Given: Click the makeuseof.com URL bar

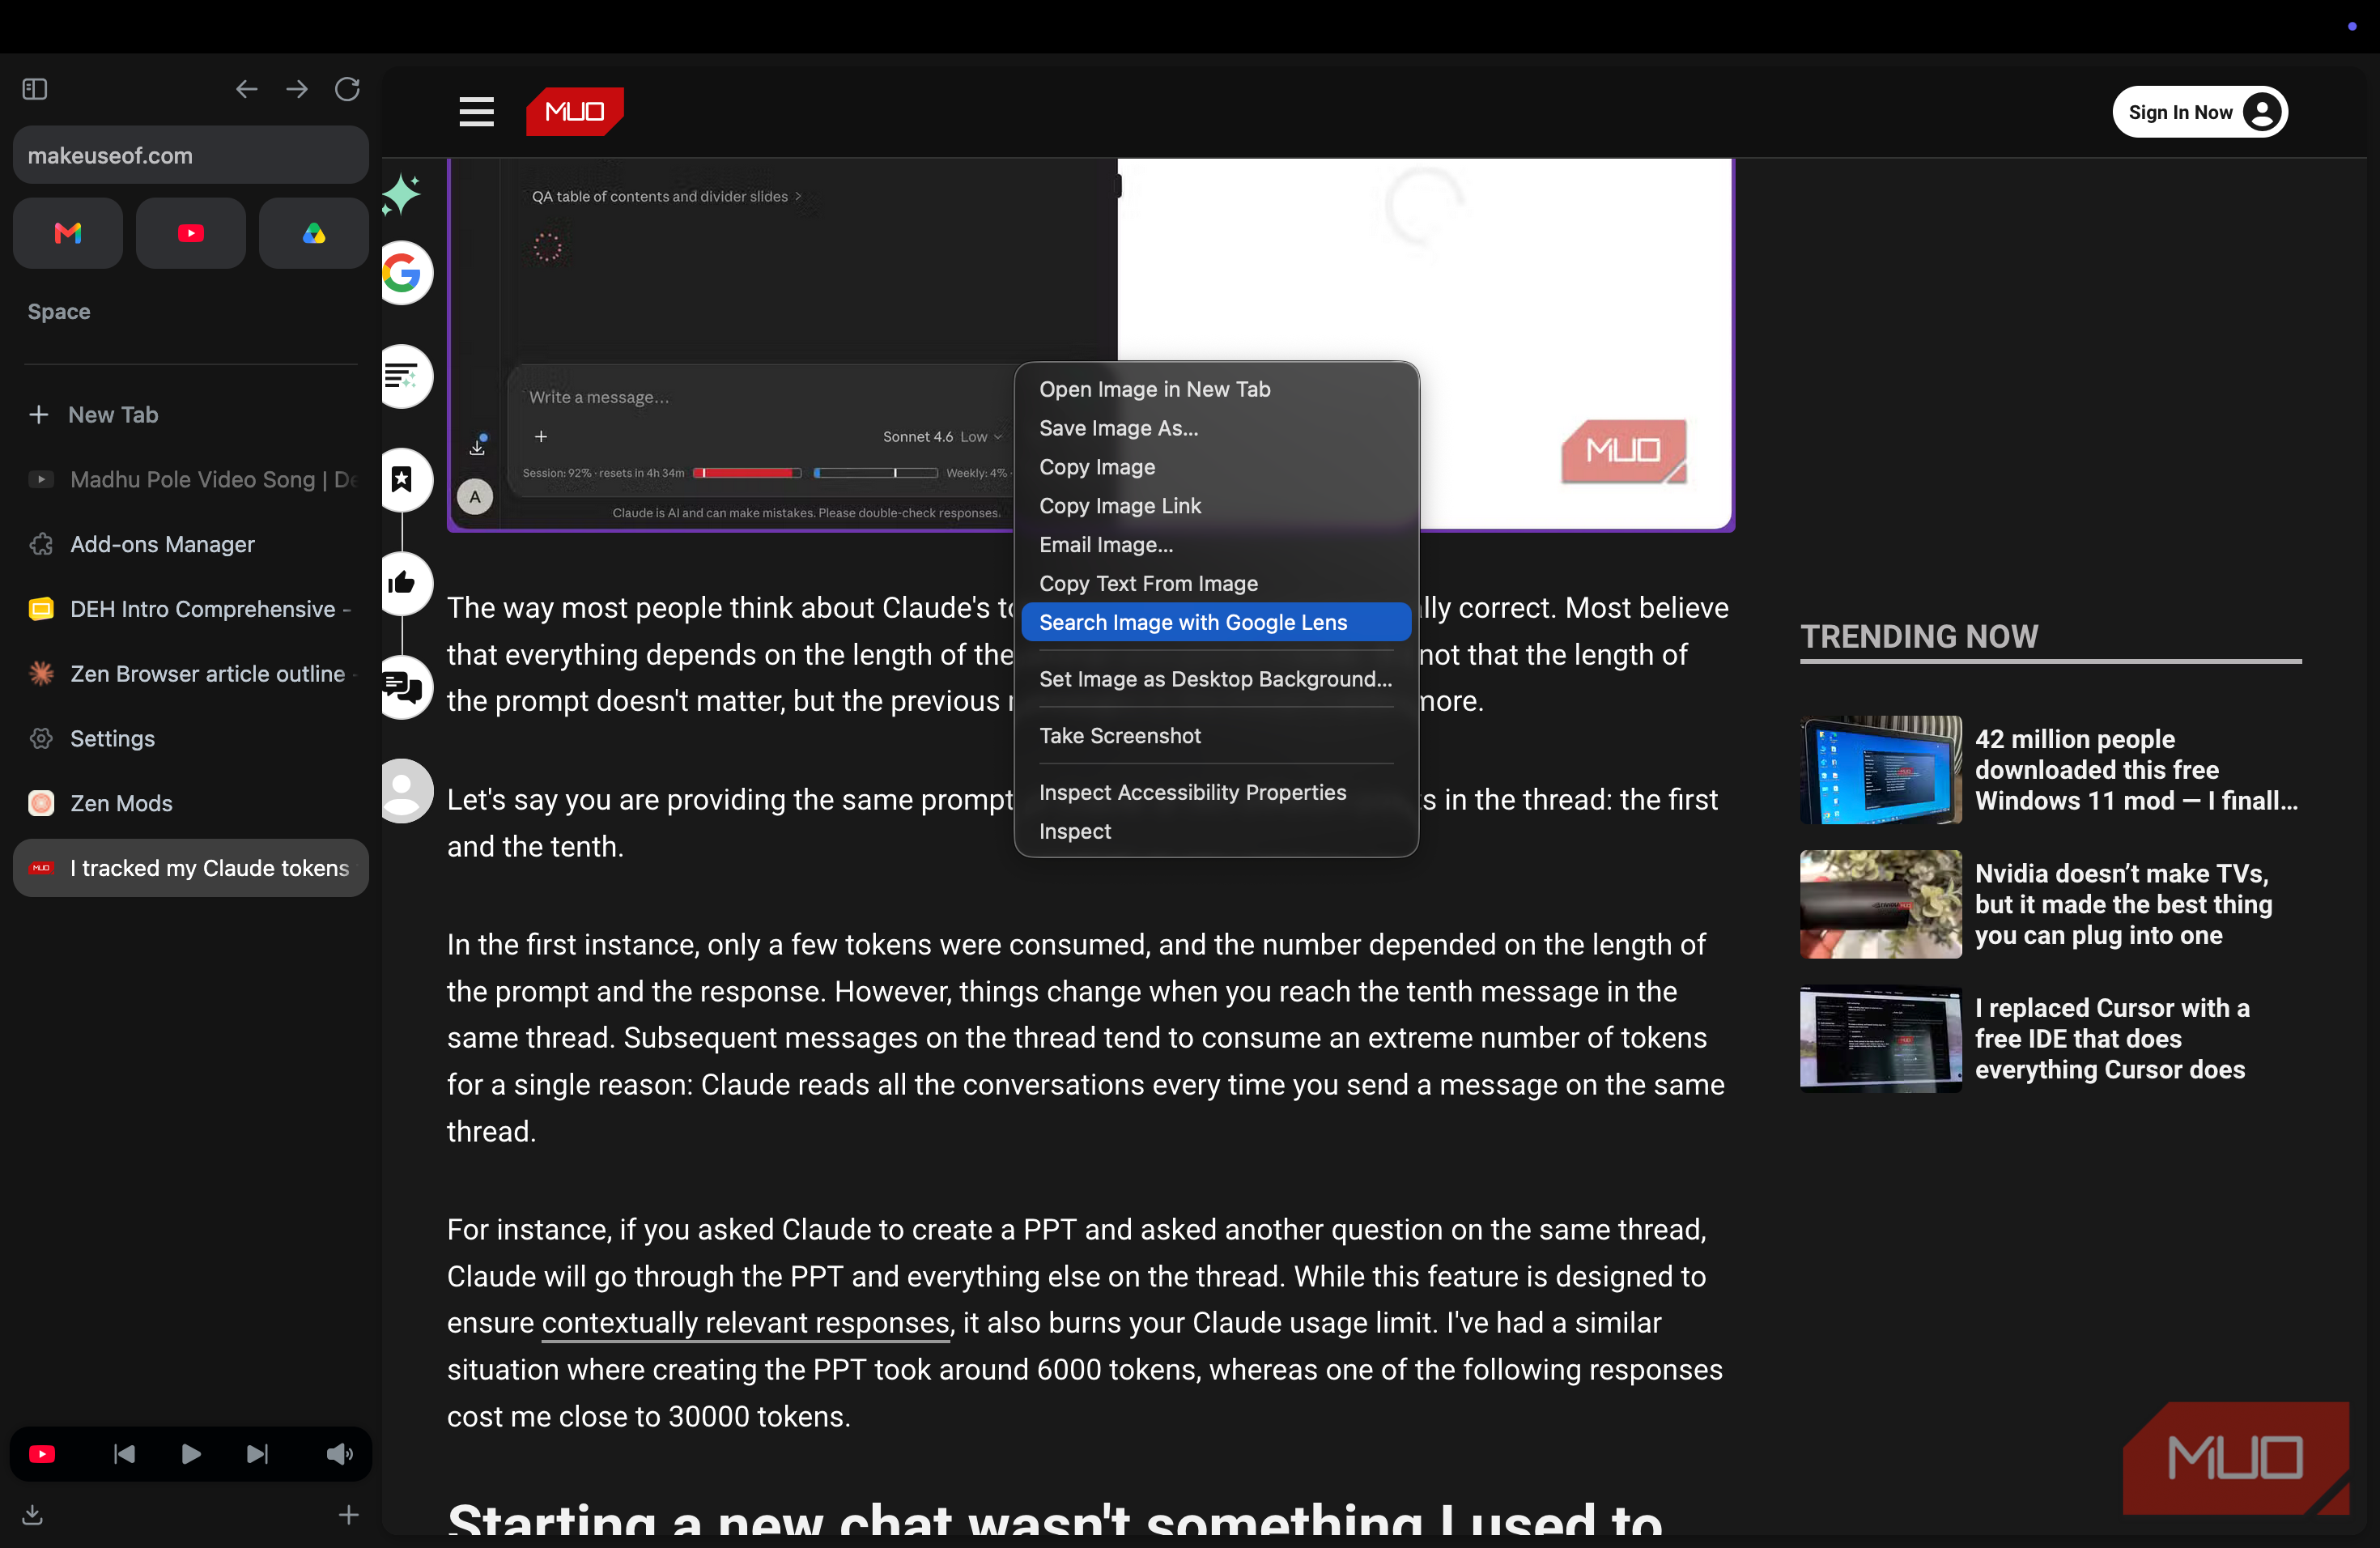Looking at the screenshot, I should point(191,155).
